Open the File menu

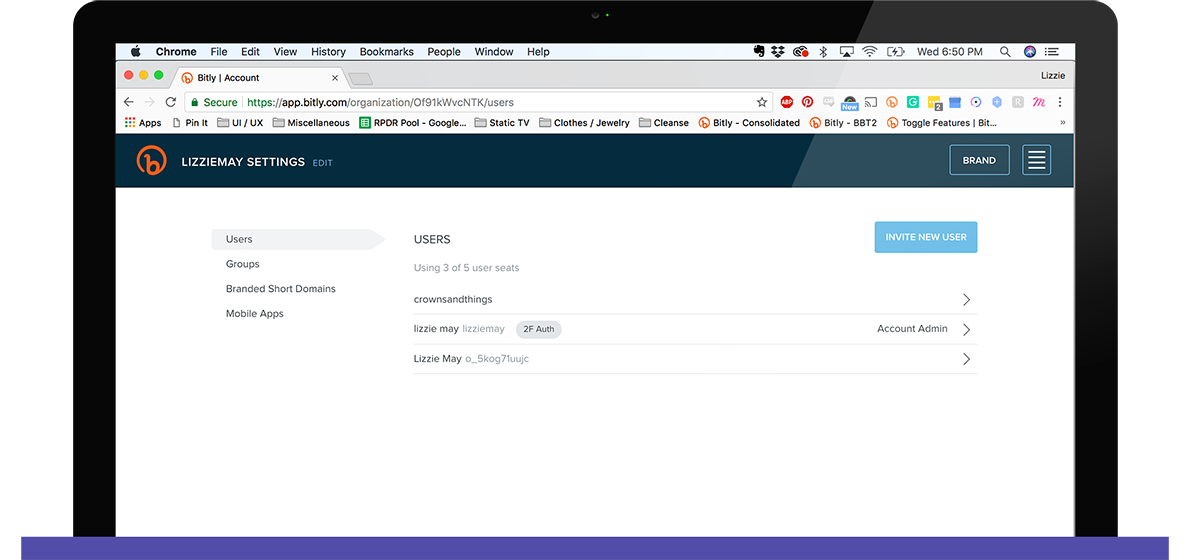pos(219,52)
